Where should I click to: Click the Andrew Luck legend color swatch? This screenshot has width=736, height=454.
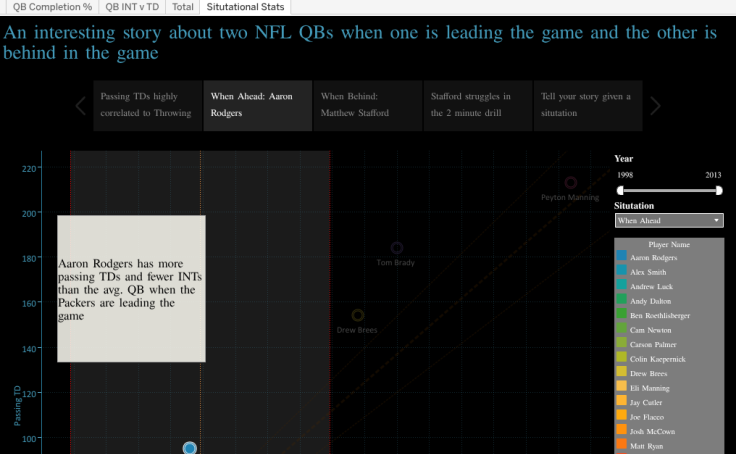(621, 285)
